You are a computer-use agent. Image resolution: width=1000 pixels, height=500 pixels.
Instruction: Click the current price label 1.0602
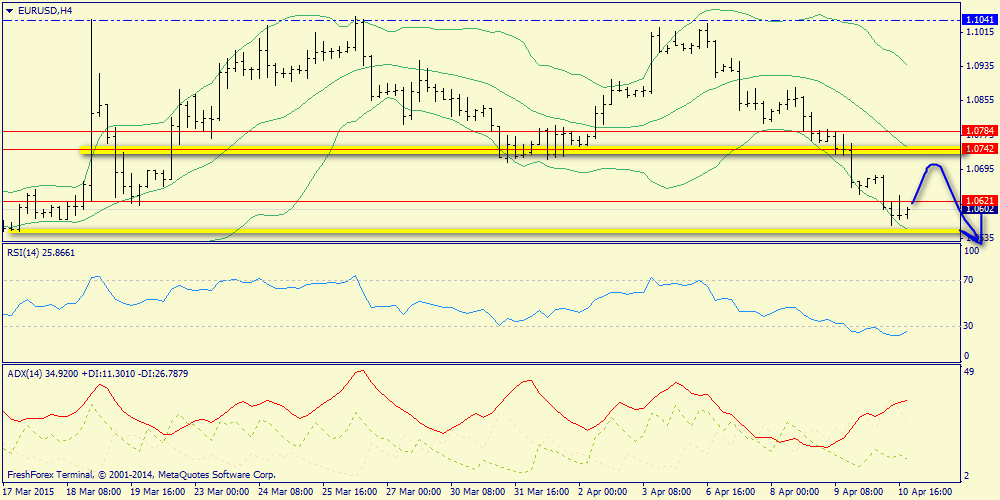[x=980, y=209]
